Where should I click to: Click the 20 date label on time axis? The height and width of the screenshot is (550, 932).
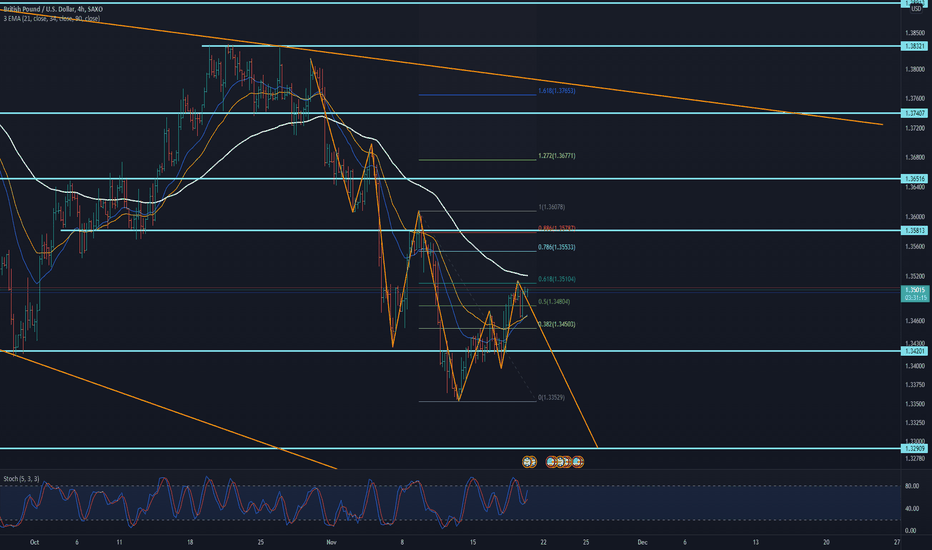[x=826, y=542]
